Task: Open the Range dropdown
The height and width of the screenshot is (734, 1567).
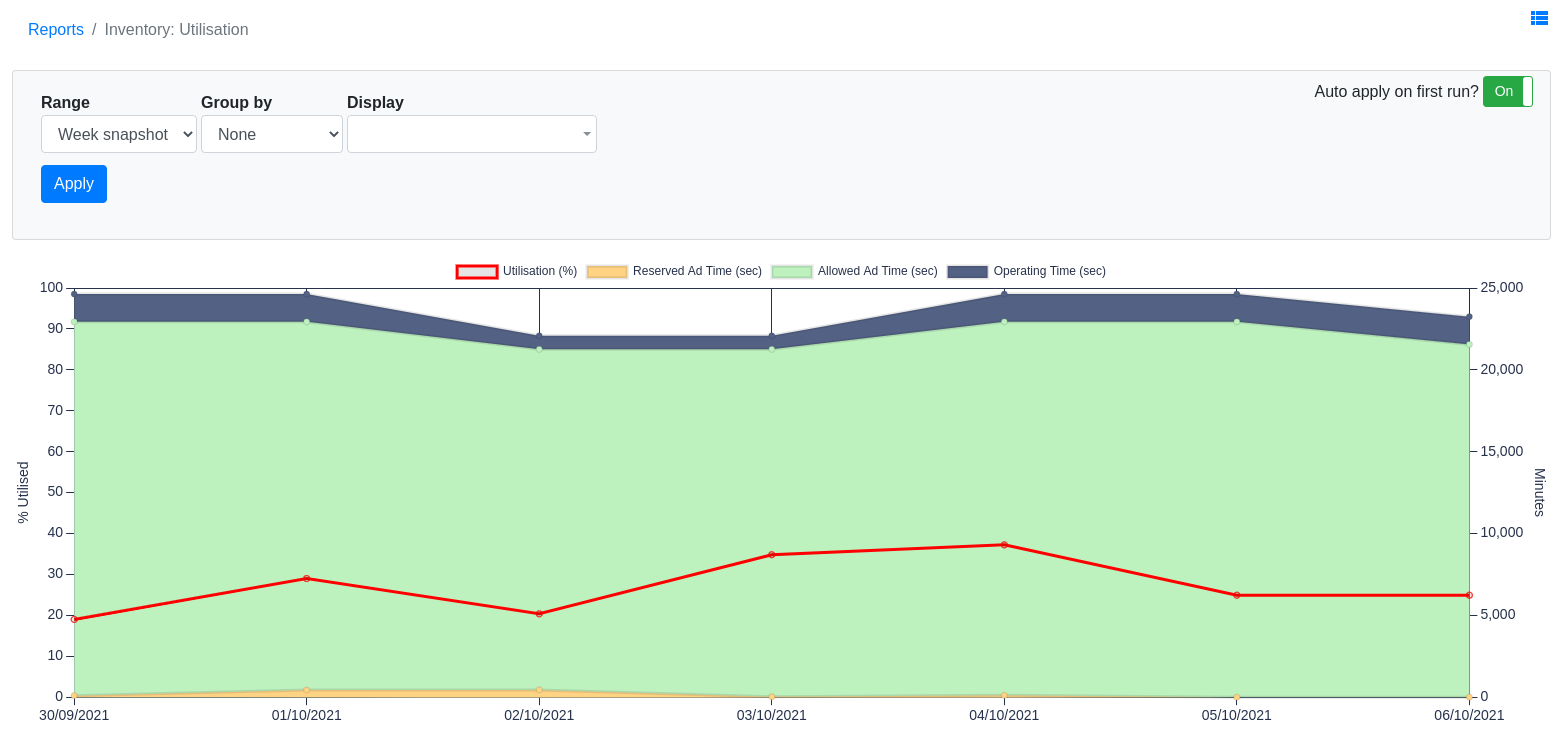Action: click(119, 134)
